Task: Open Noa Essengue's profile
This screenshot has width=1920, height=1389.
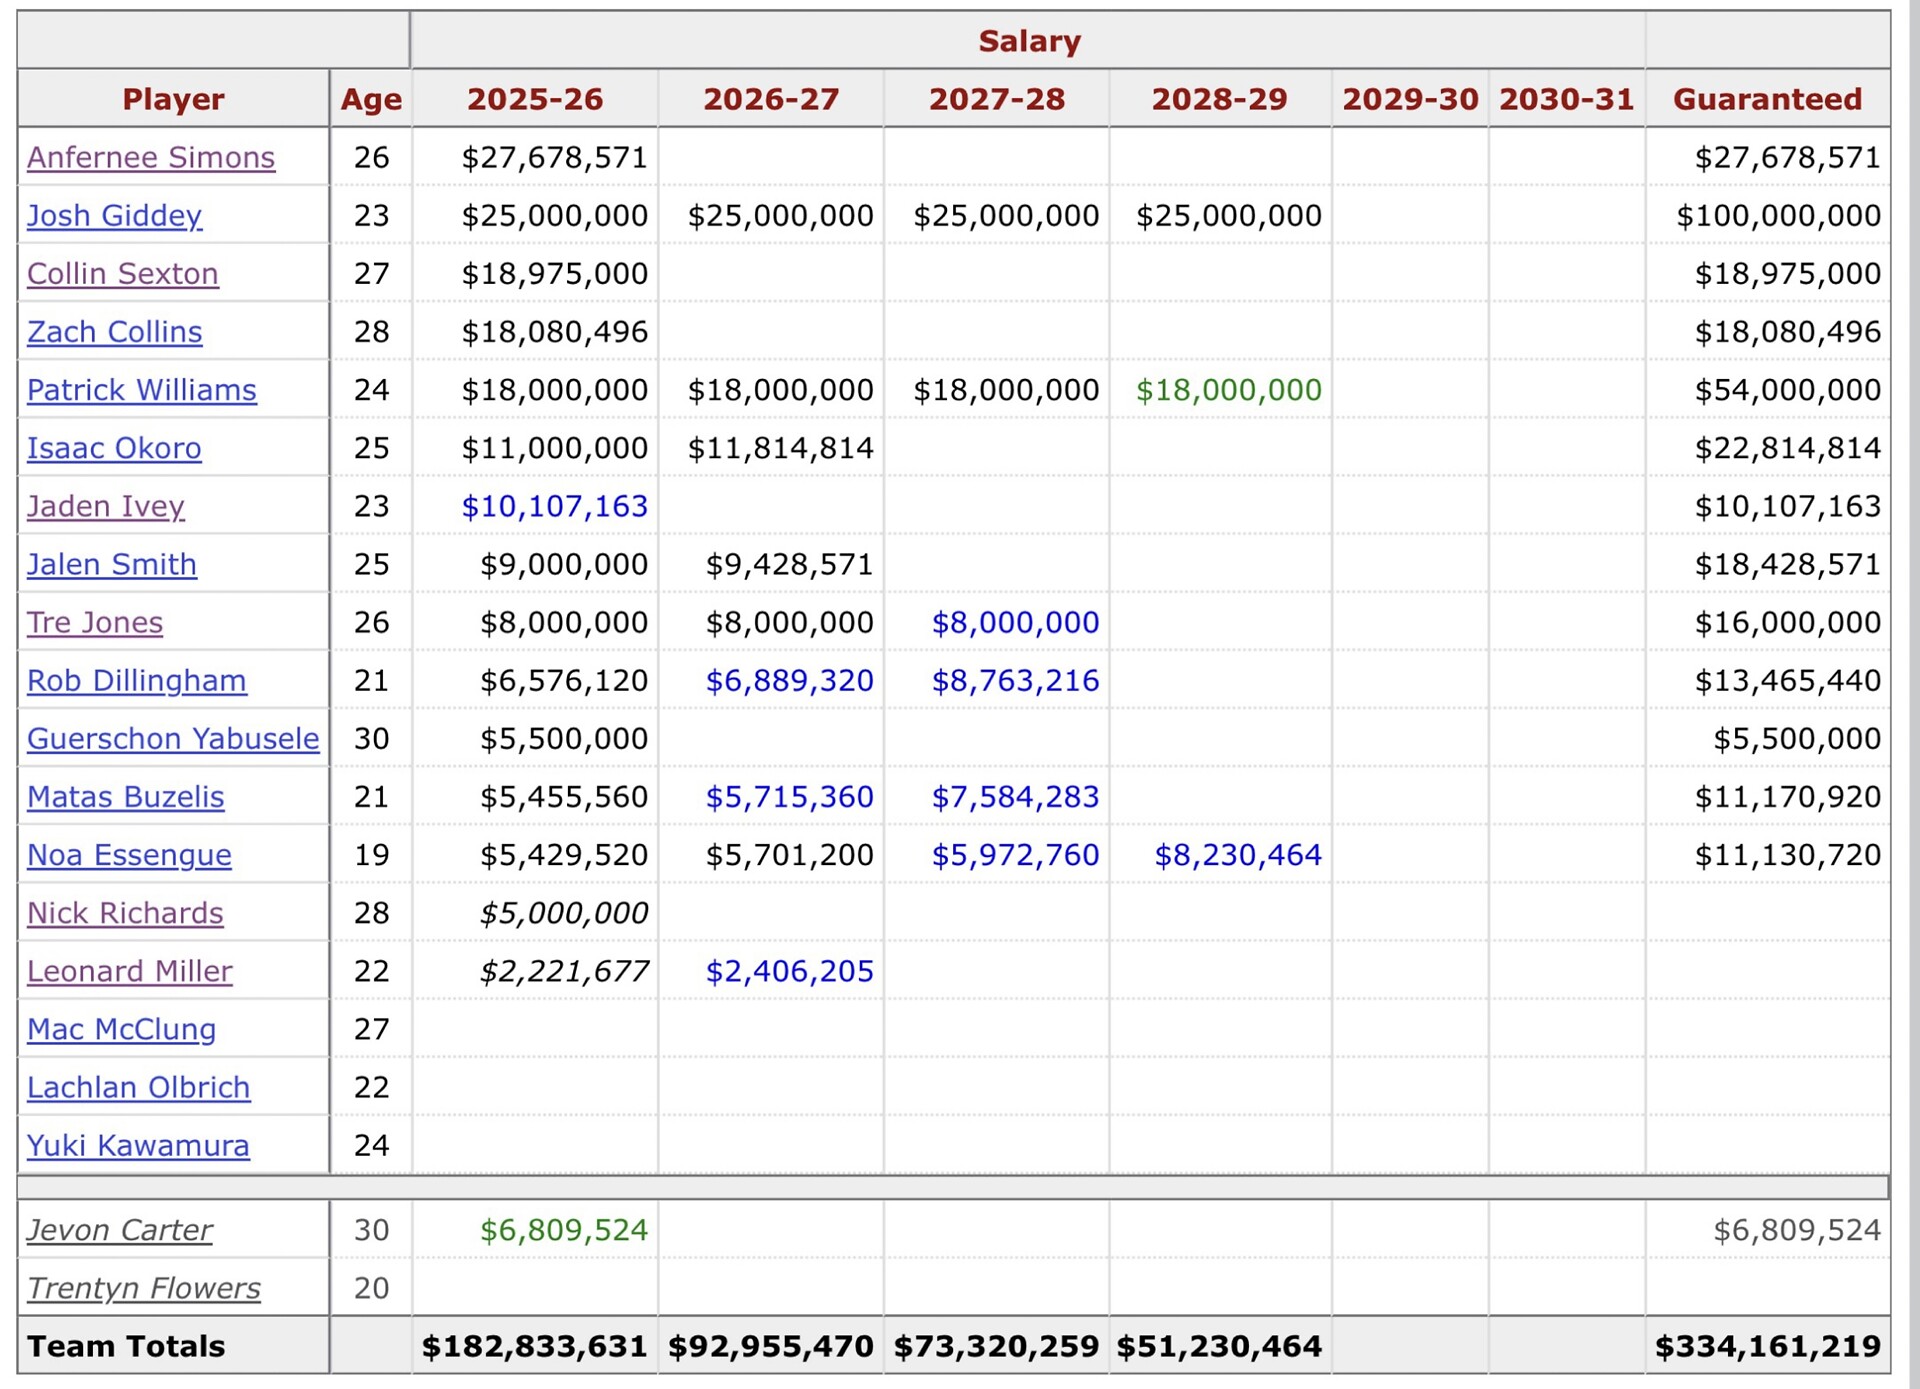Action: (x=129, y=854)
